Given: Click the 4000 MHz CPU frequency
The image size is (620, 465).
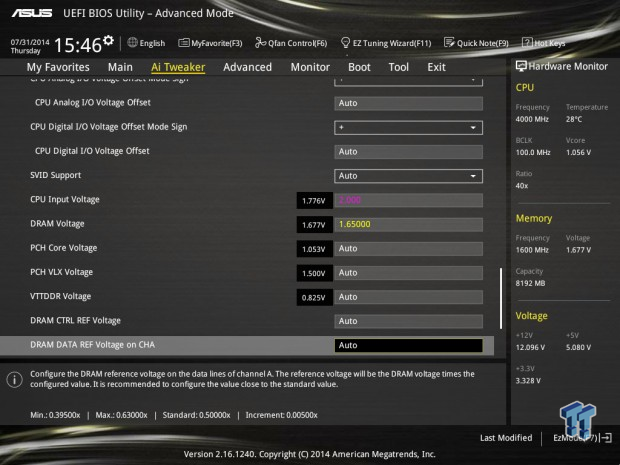Looking at the screenshot, I should pyautogui.click(x=532, y=119).
